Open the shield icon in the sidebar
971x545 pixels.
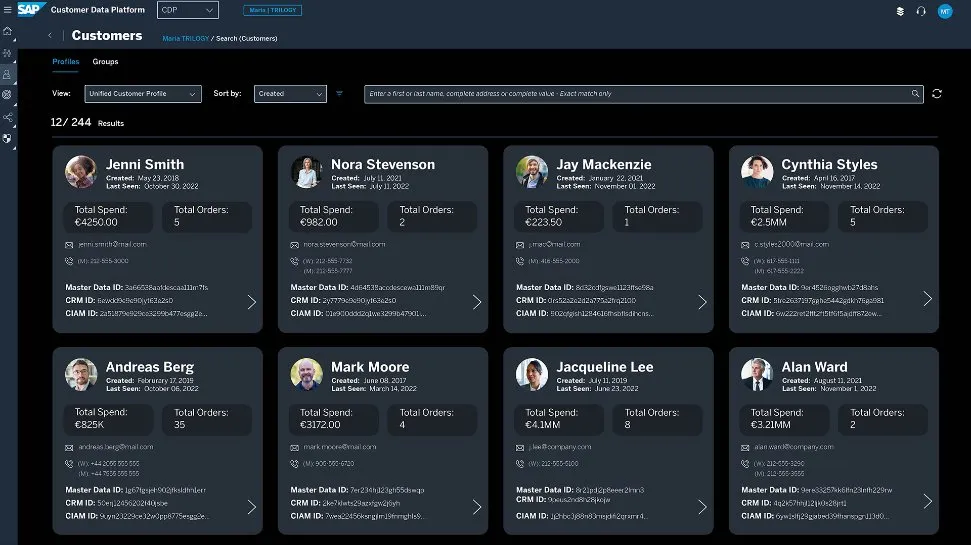pos(8,138)
